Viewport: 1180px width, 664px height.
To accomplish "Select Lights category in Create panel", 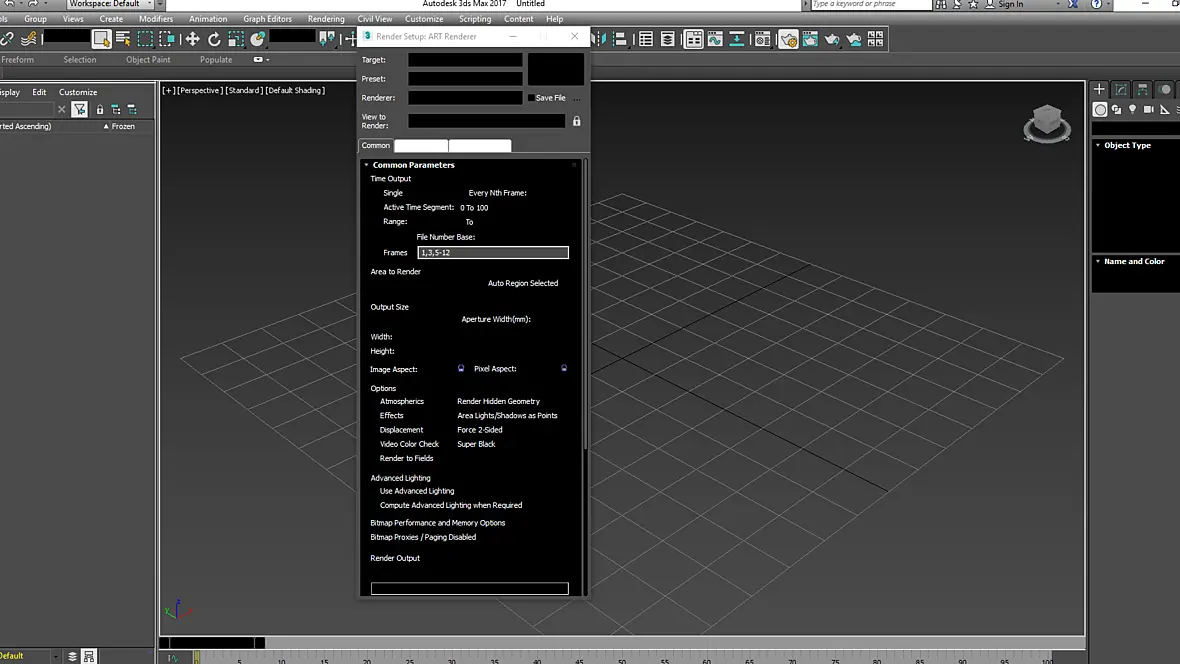I will pyautogui.click(x=1133, y=110).
